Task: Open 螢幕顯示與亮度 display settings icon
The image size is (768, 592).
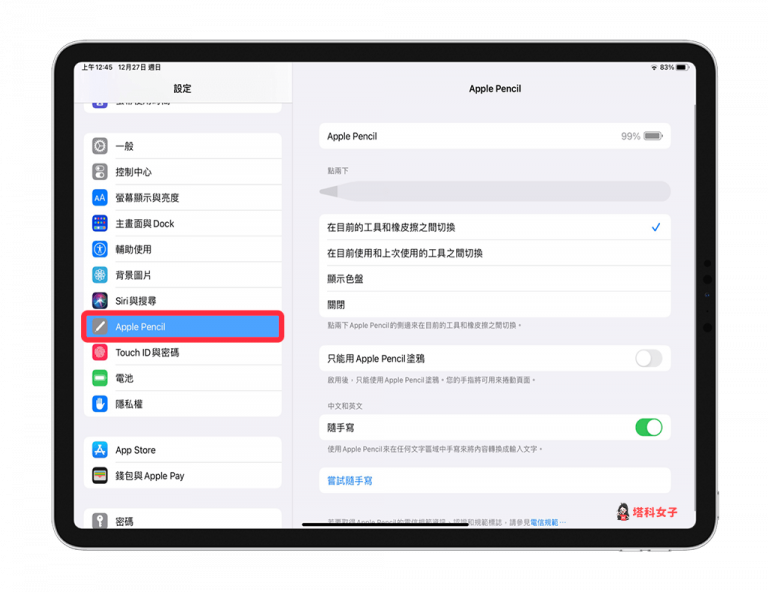Action: (100, 198)
